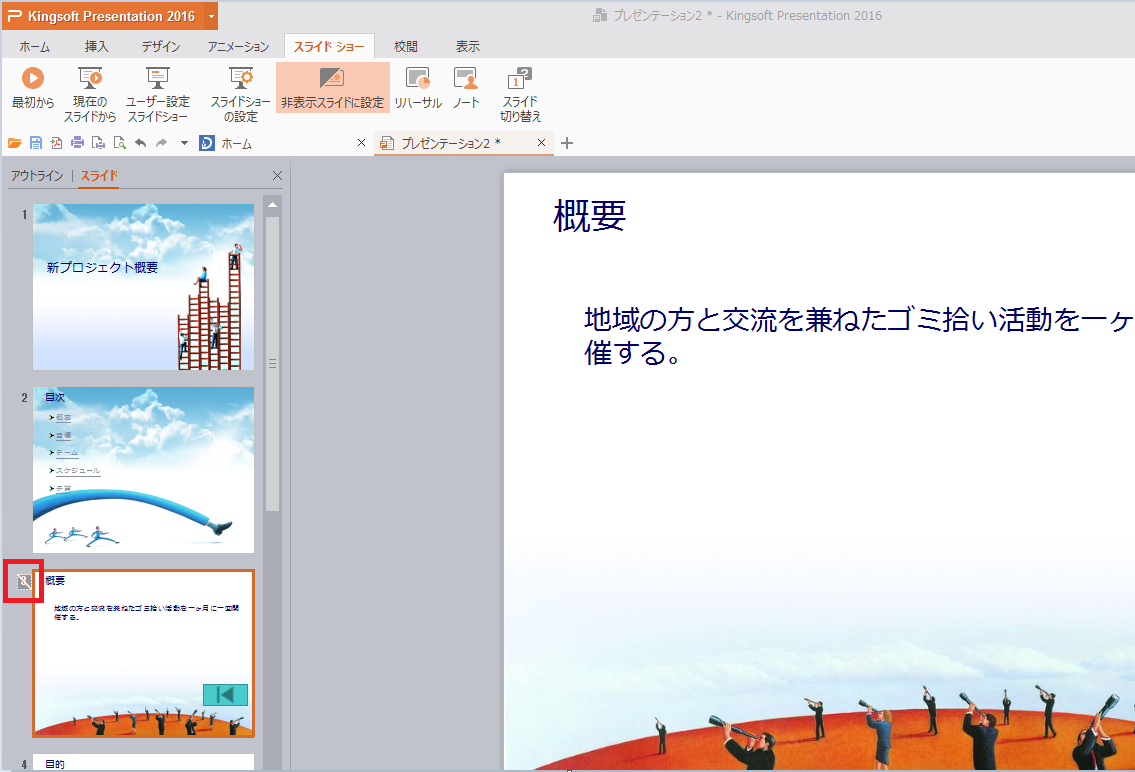Open the 表示 ribbon tab
Image resolution: width=1135 pixels, height=772 pixels.
pos(468,46)
